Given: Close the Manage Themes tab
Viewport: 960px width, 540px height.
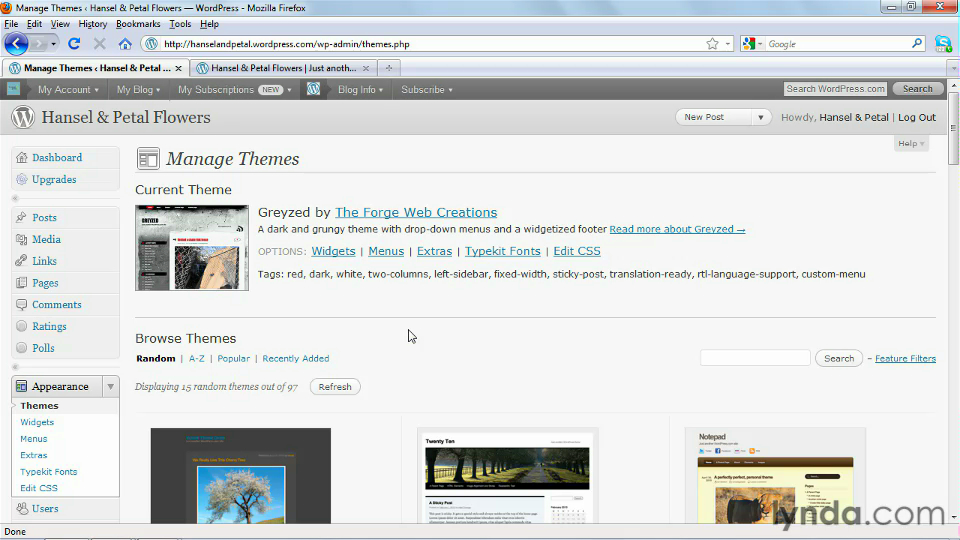Looking at the screenshot, I should (x=178, y=69).
